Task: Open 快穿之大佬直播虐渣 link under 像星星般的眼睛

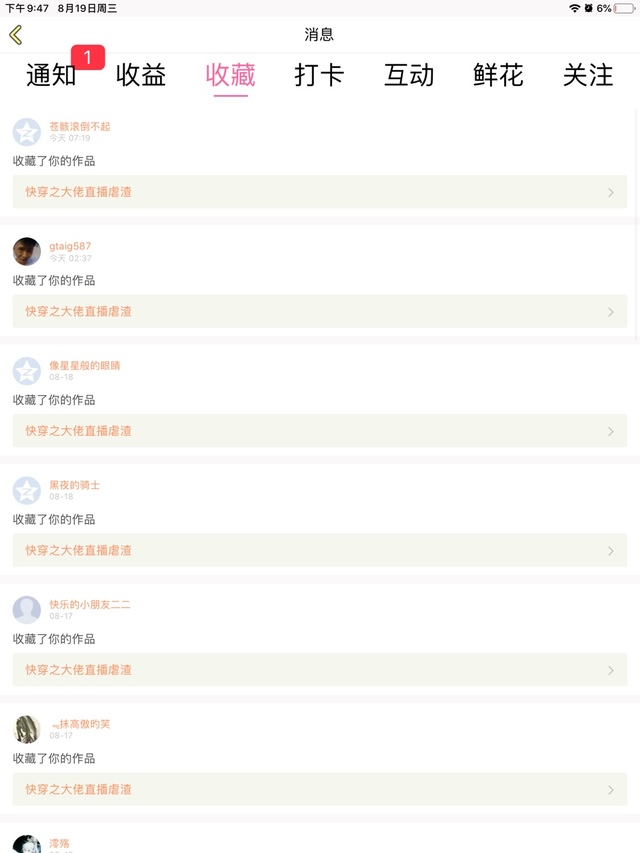Action: 79,431
